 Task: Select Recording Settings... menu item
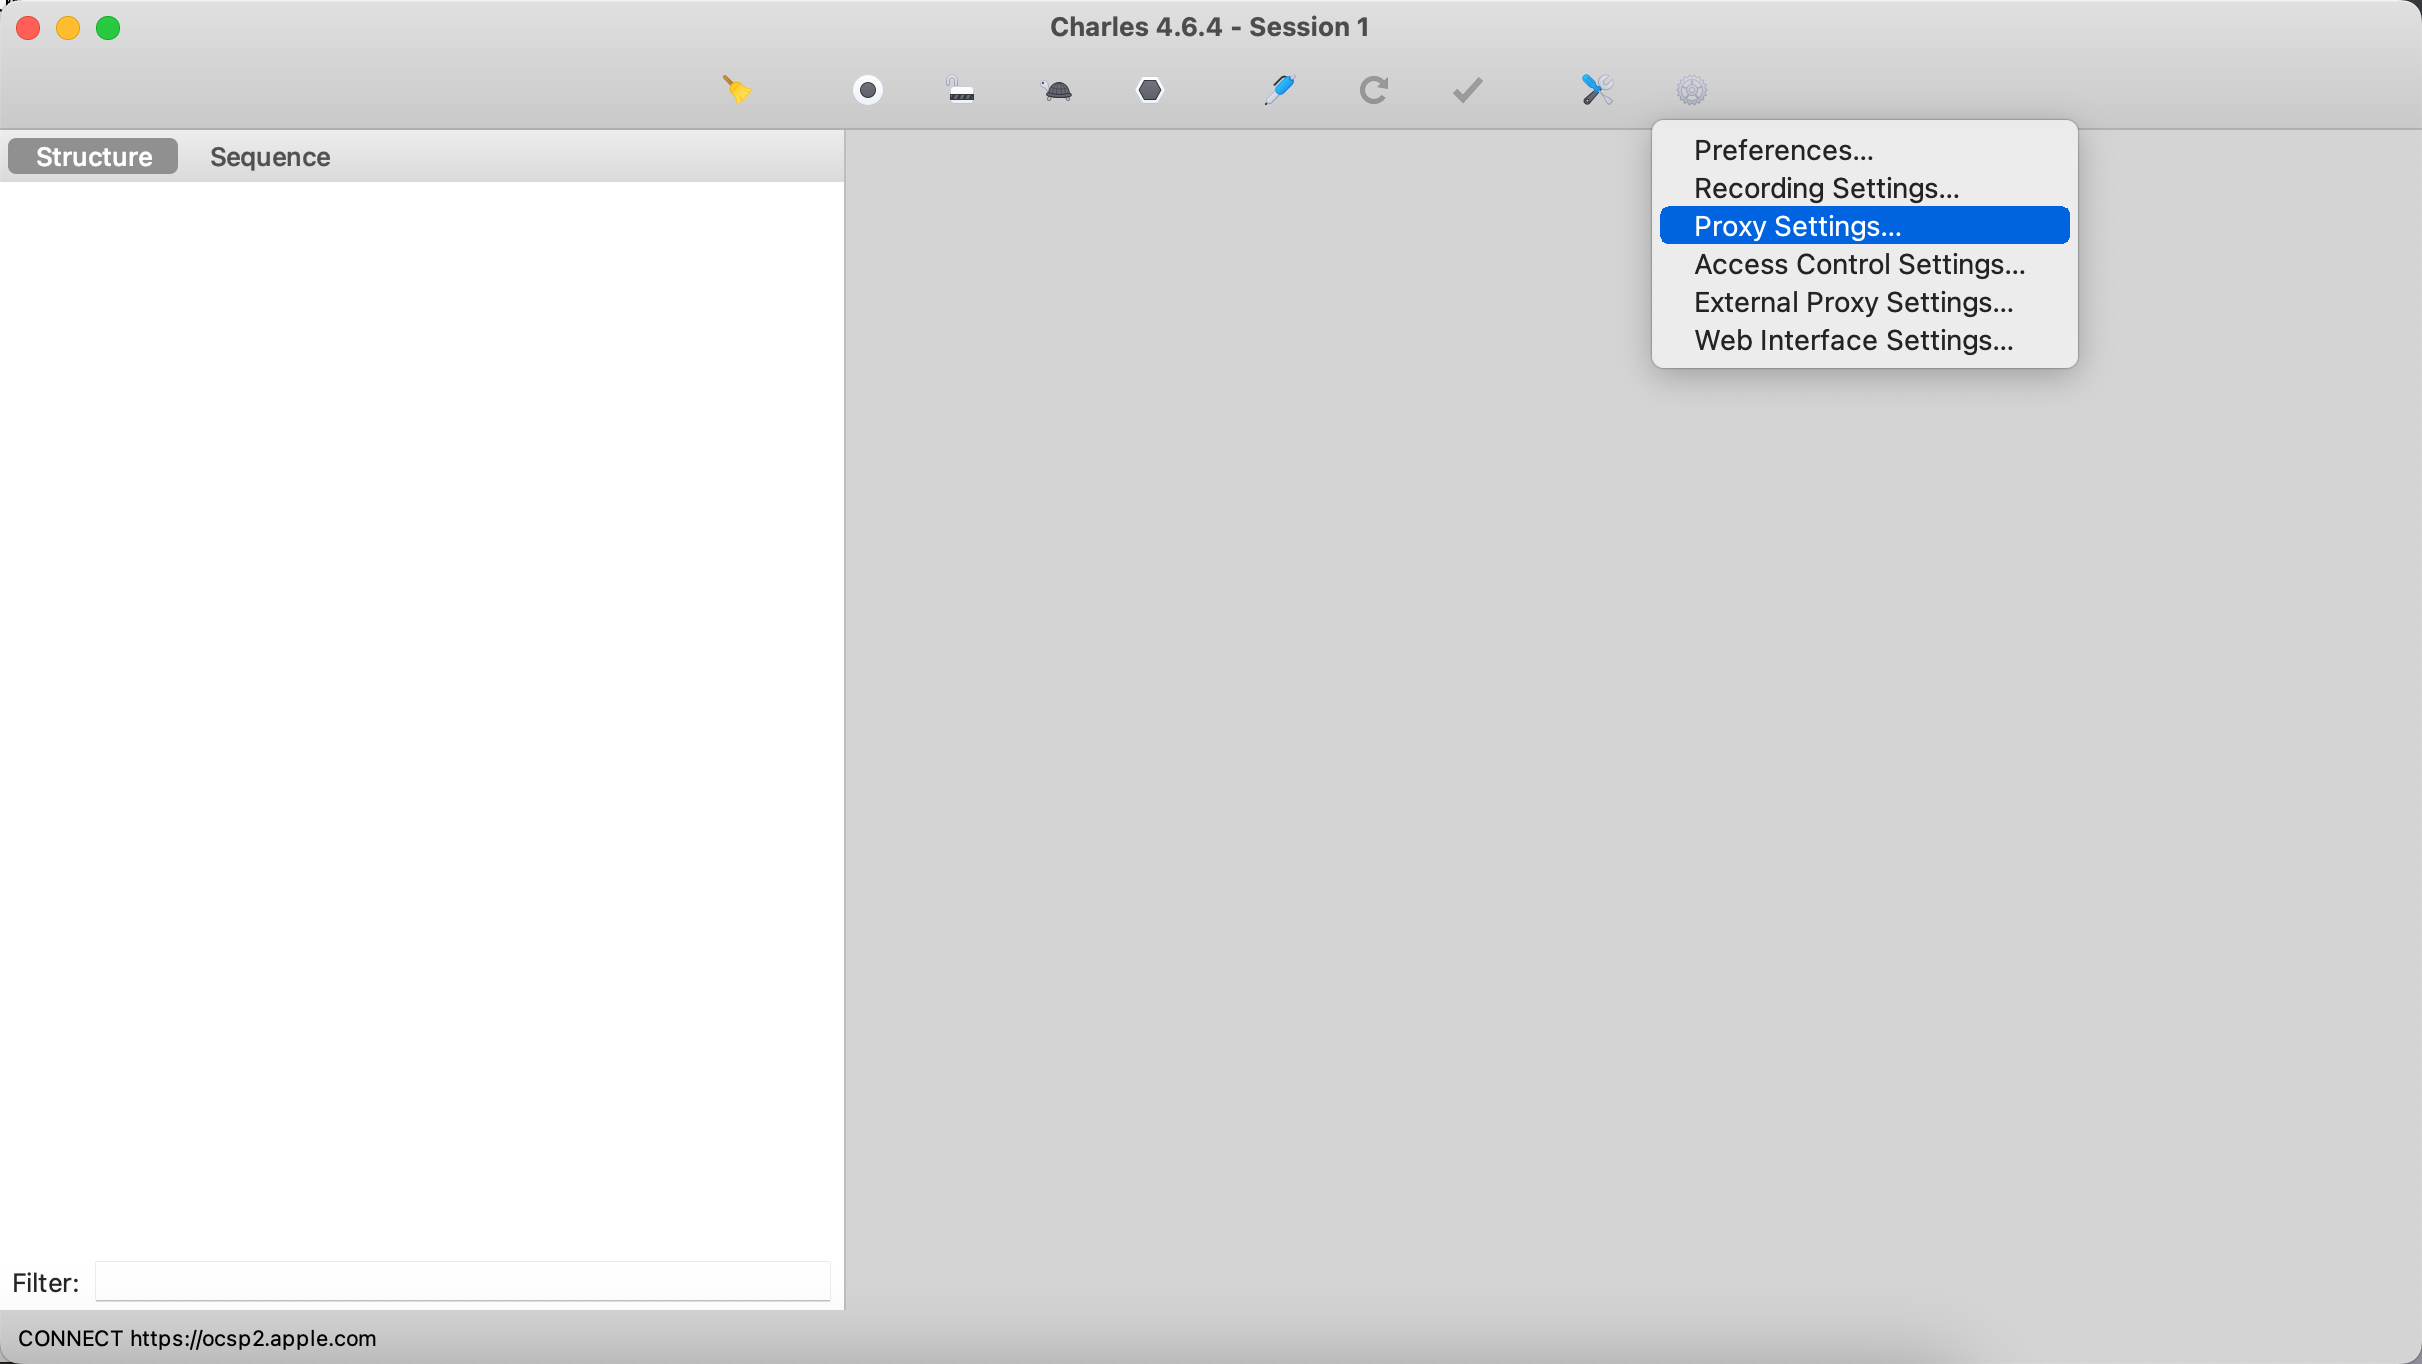click(1826, 188)
